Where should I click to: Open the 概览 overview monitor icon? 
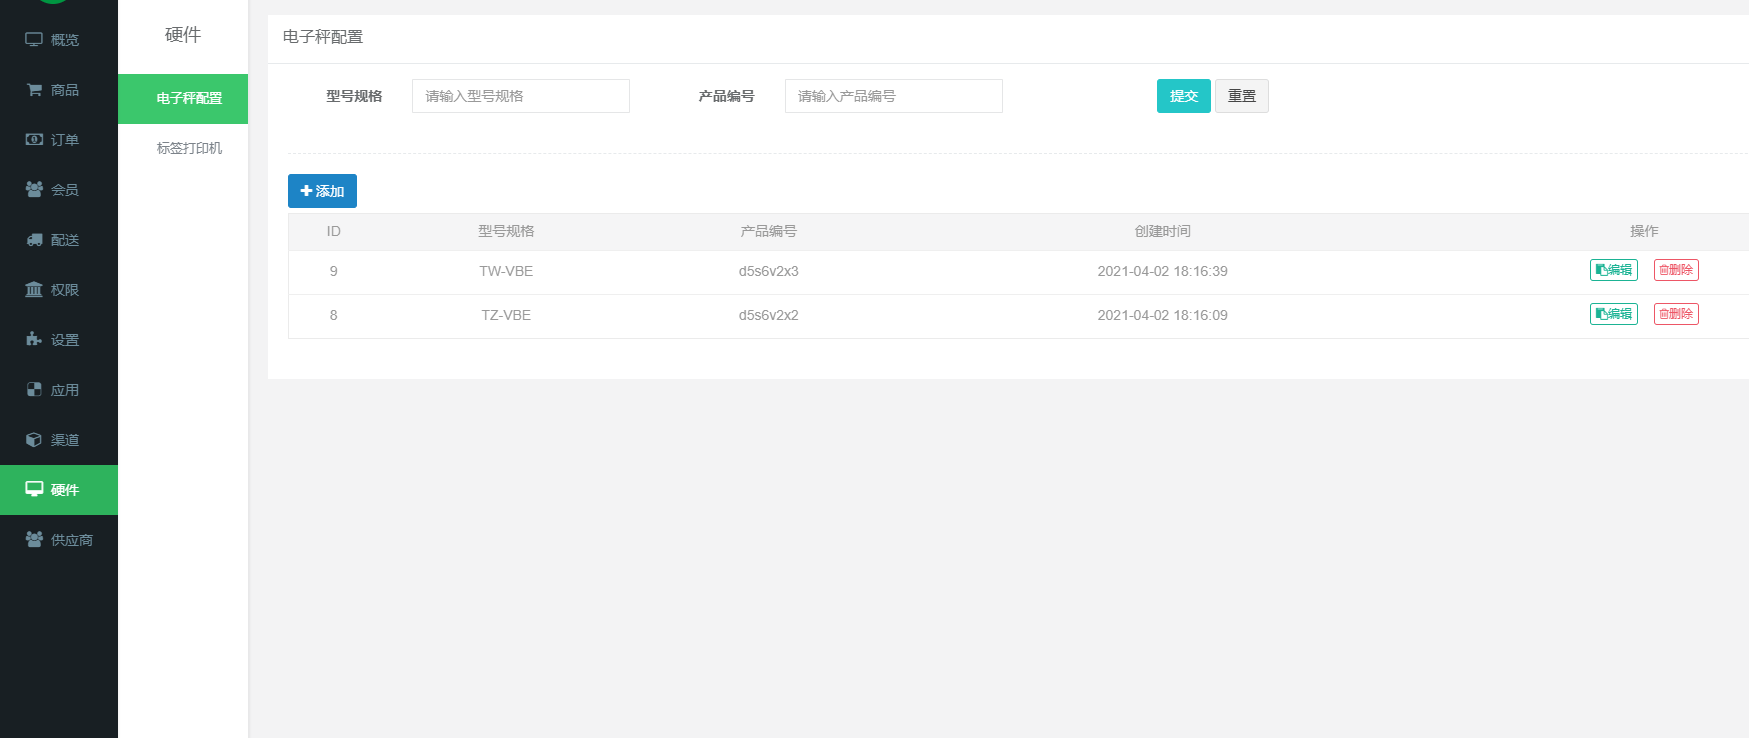coord(34,40)
